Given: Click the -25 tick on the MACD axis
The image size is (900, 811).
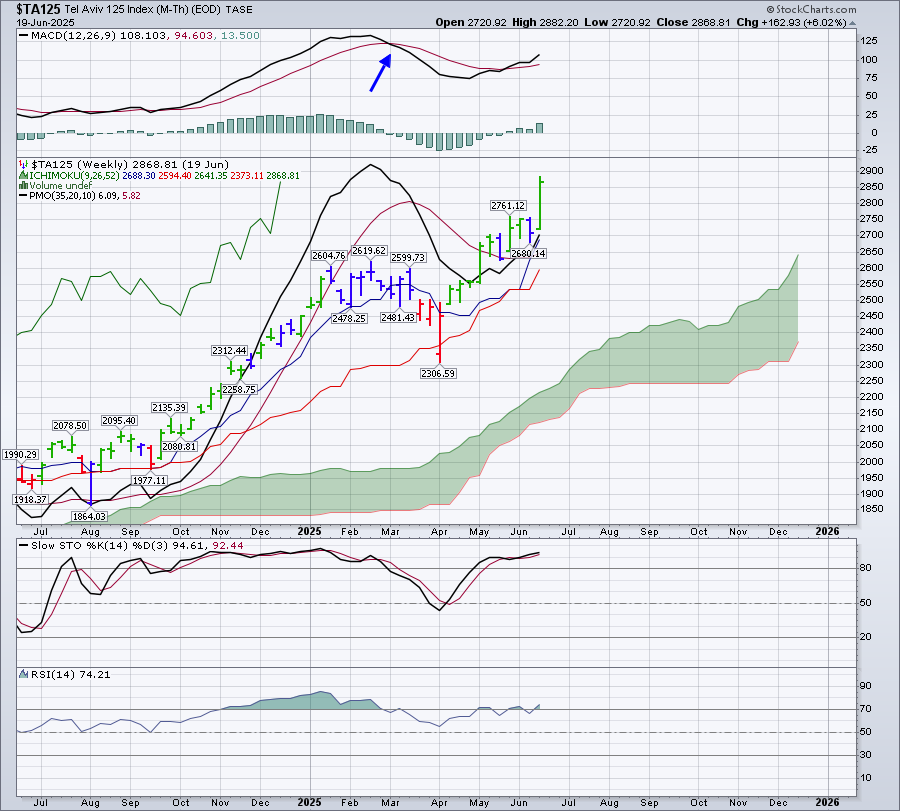Looking at the screenshot, I should tap(869, 150).
